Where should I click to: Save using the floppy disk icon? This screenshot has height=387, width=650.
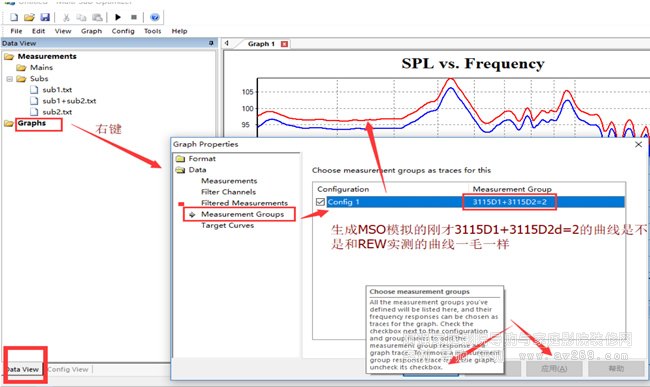click(45, 17)
